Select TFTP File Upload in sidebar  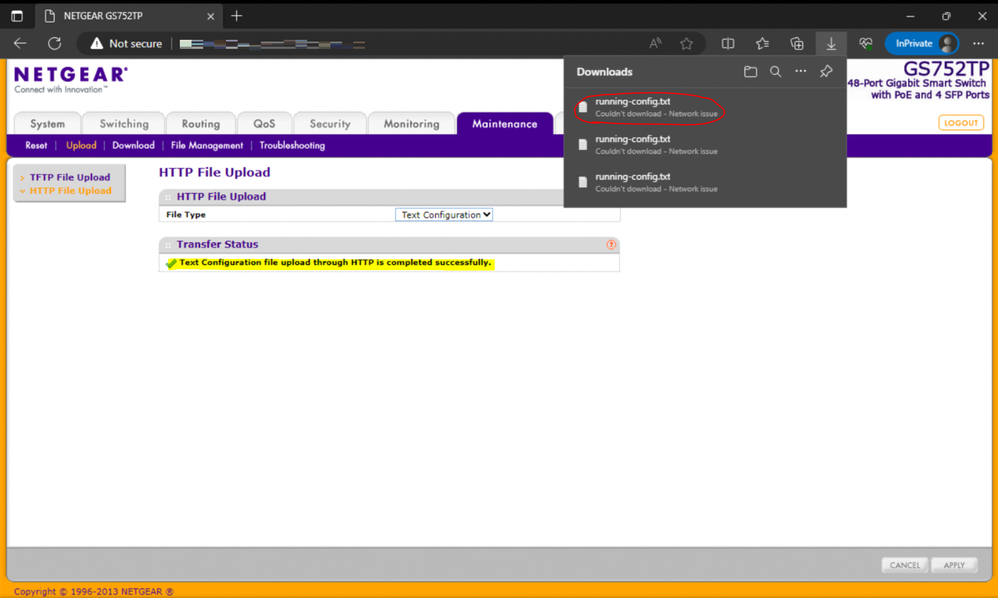coord(70,177)
